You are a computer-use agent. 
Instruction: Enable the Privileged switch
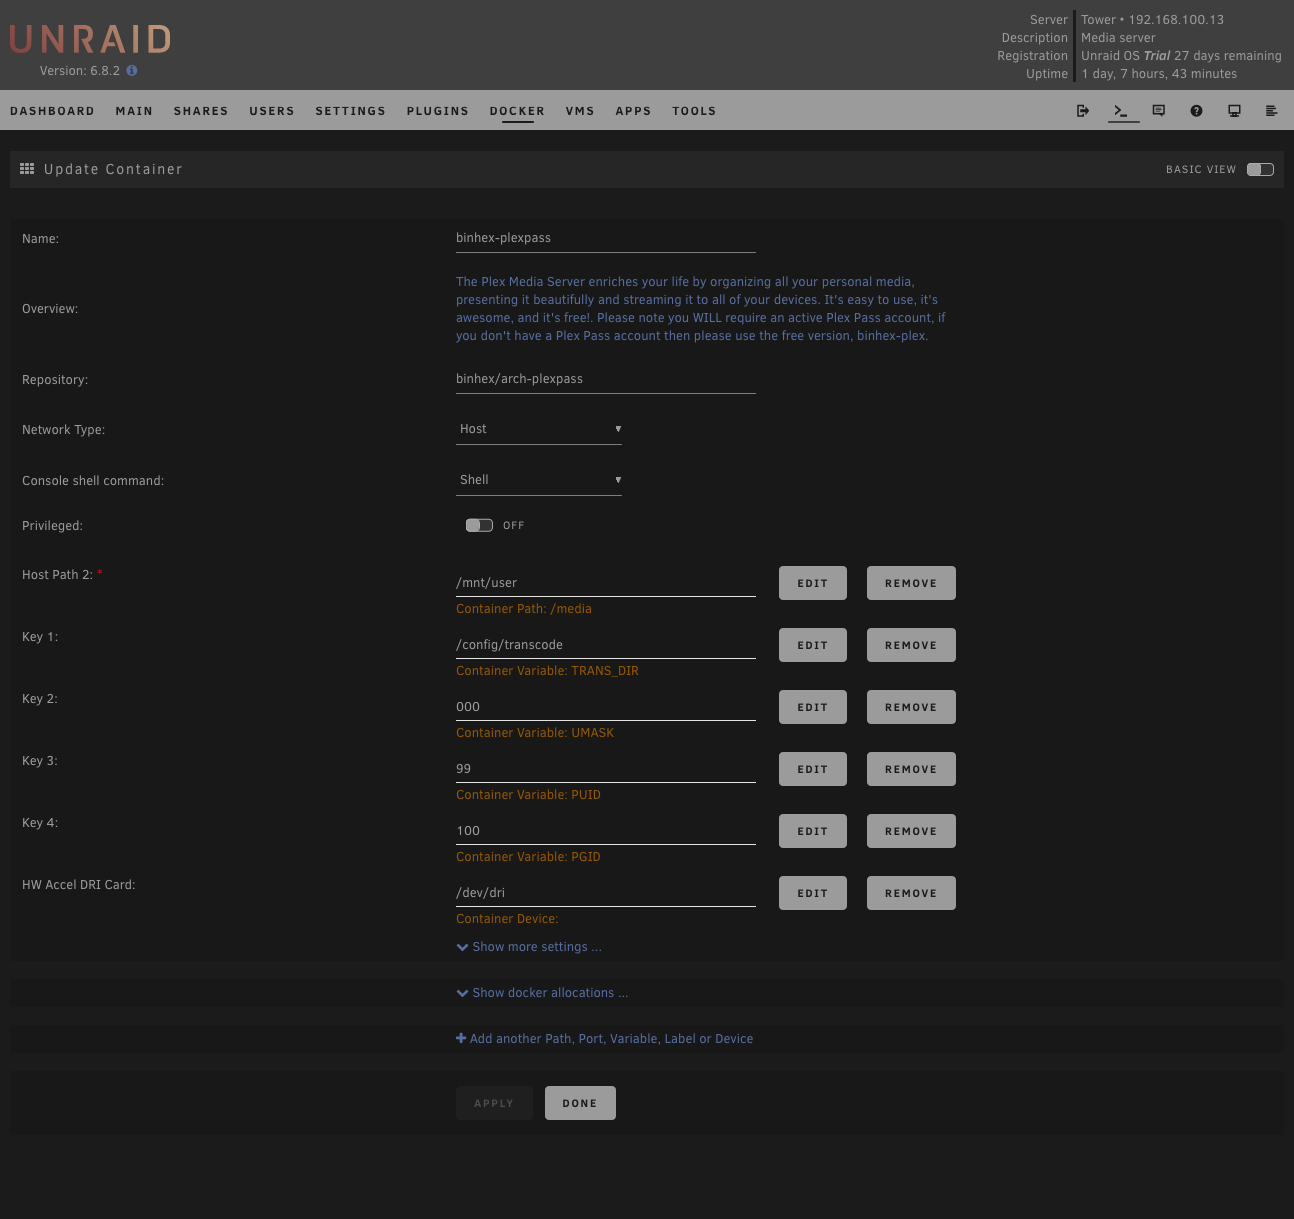click(479, 525)
